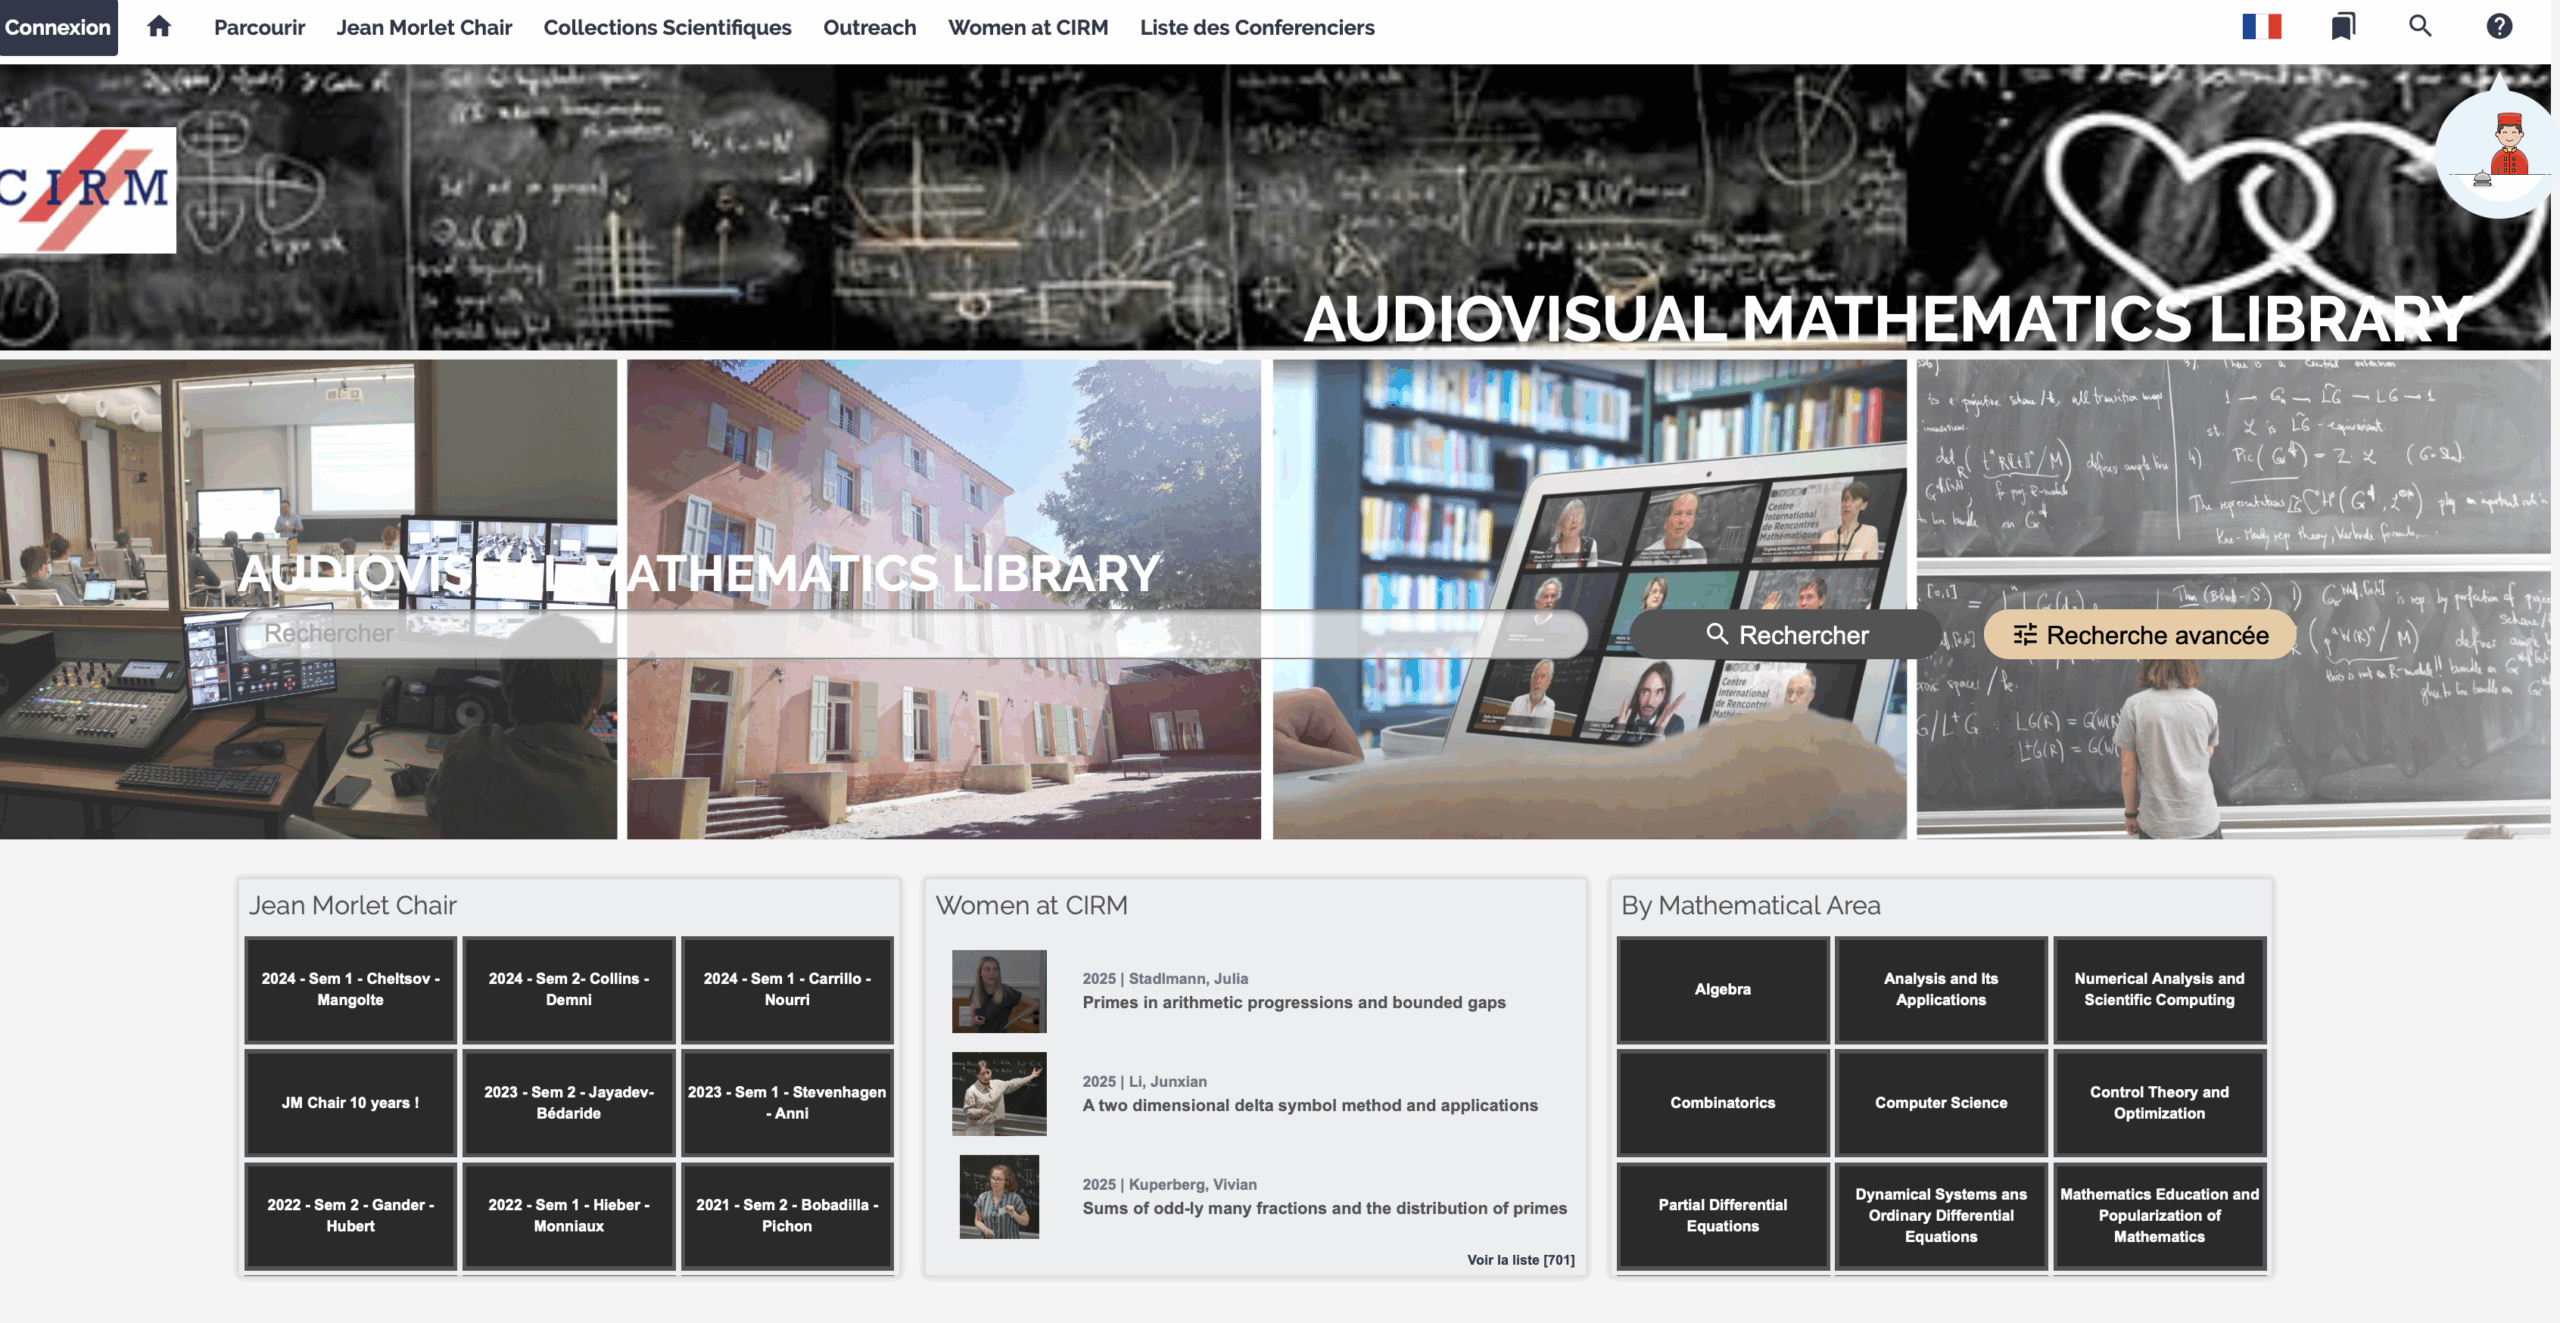
Task: Open the Computer Science tile
Action: tap(1941, 1102)
